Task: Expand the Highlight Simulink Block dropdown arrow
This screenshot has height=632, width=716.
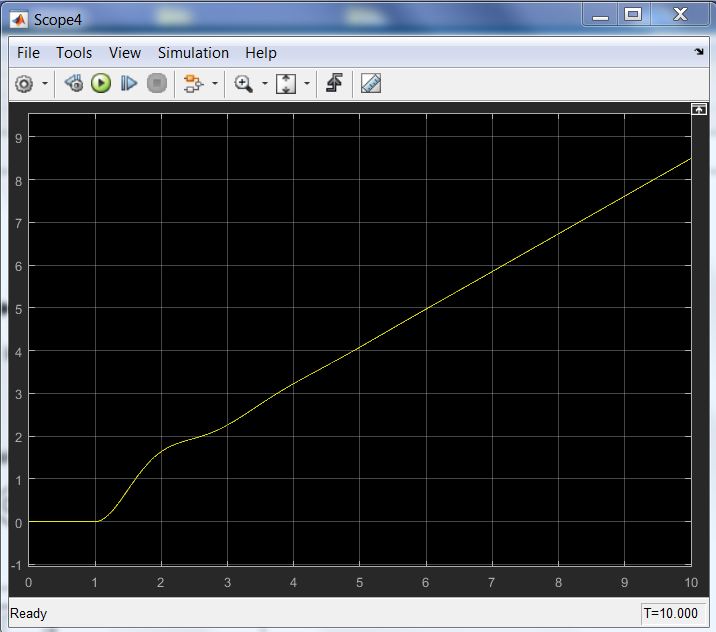Action: (215, 84)
